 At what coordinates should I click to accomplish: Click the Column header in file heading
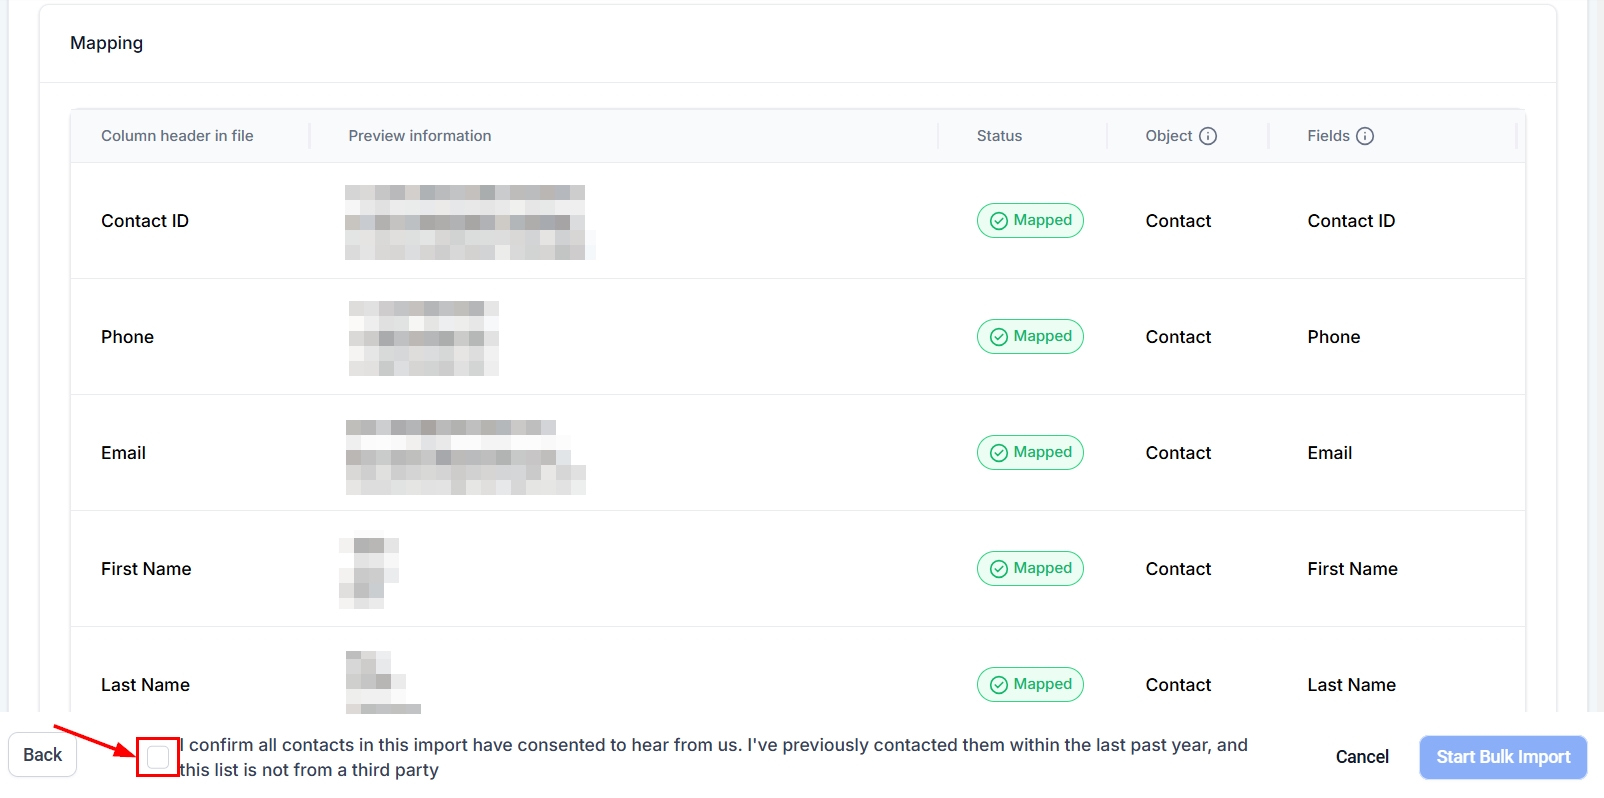(177, 136)
